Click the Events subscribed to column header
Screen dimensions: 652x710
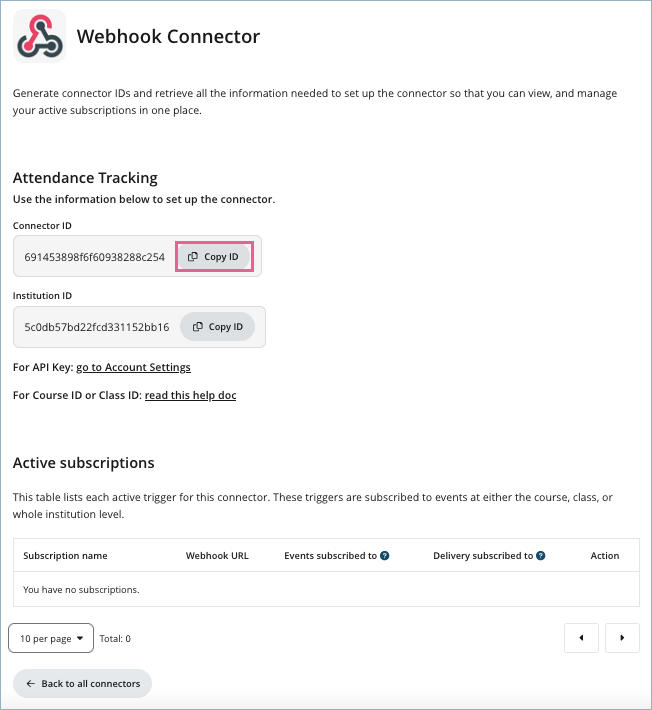click(x=330, y=556)
